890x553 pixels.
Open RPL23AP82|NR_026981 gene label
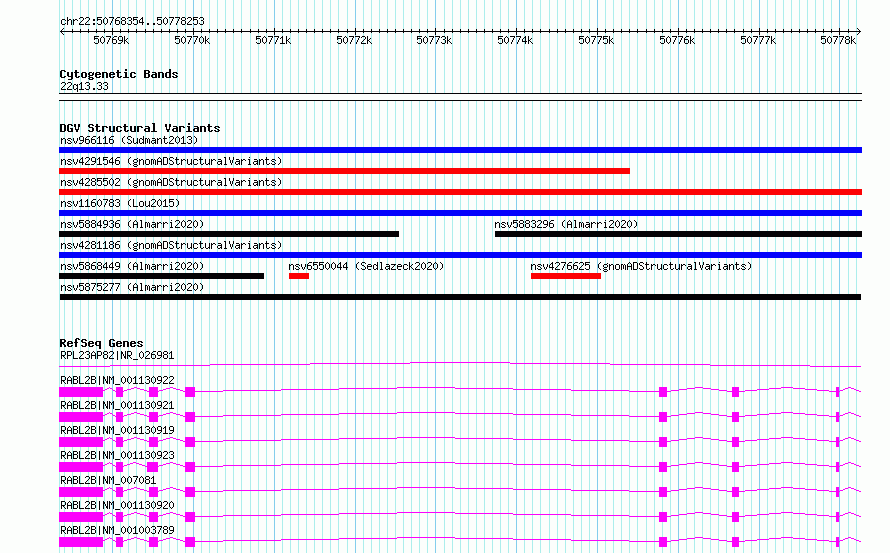(117, 355)
